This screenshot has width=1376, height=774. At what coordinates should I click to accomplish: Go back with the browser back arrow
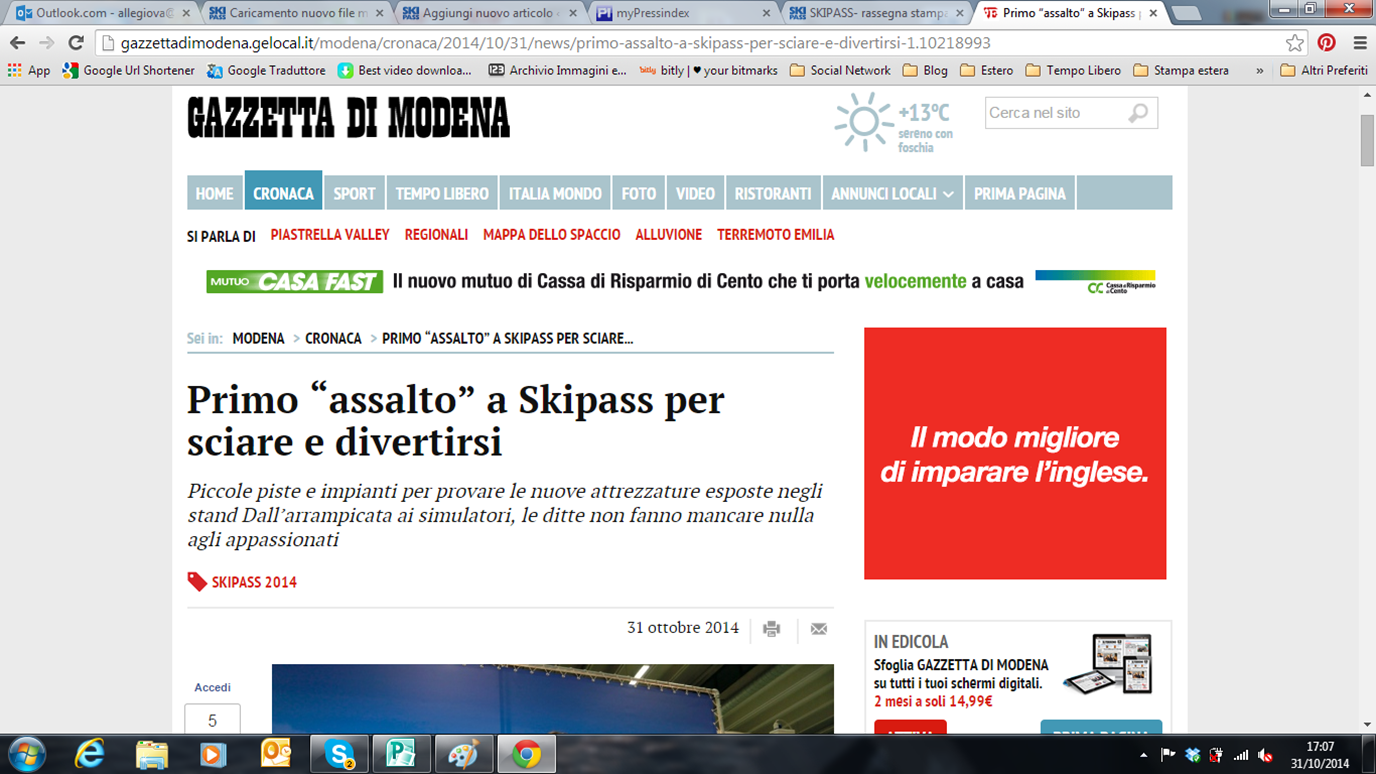17,43
